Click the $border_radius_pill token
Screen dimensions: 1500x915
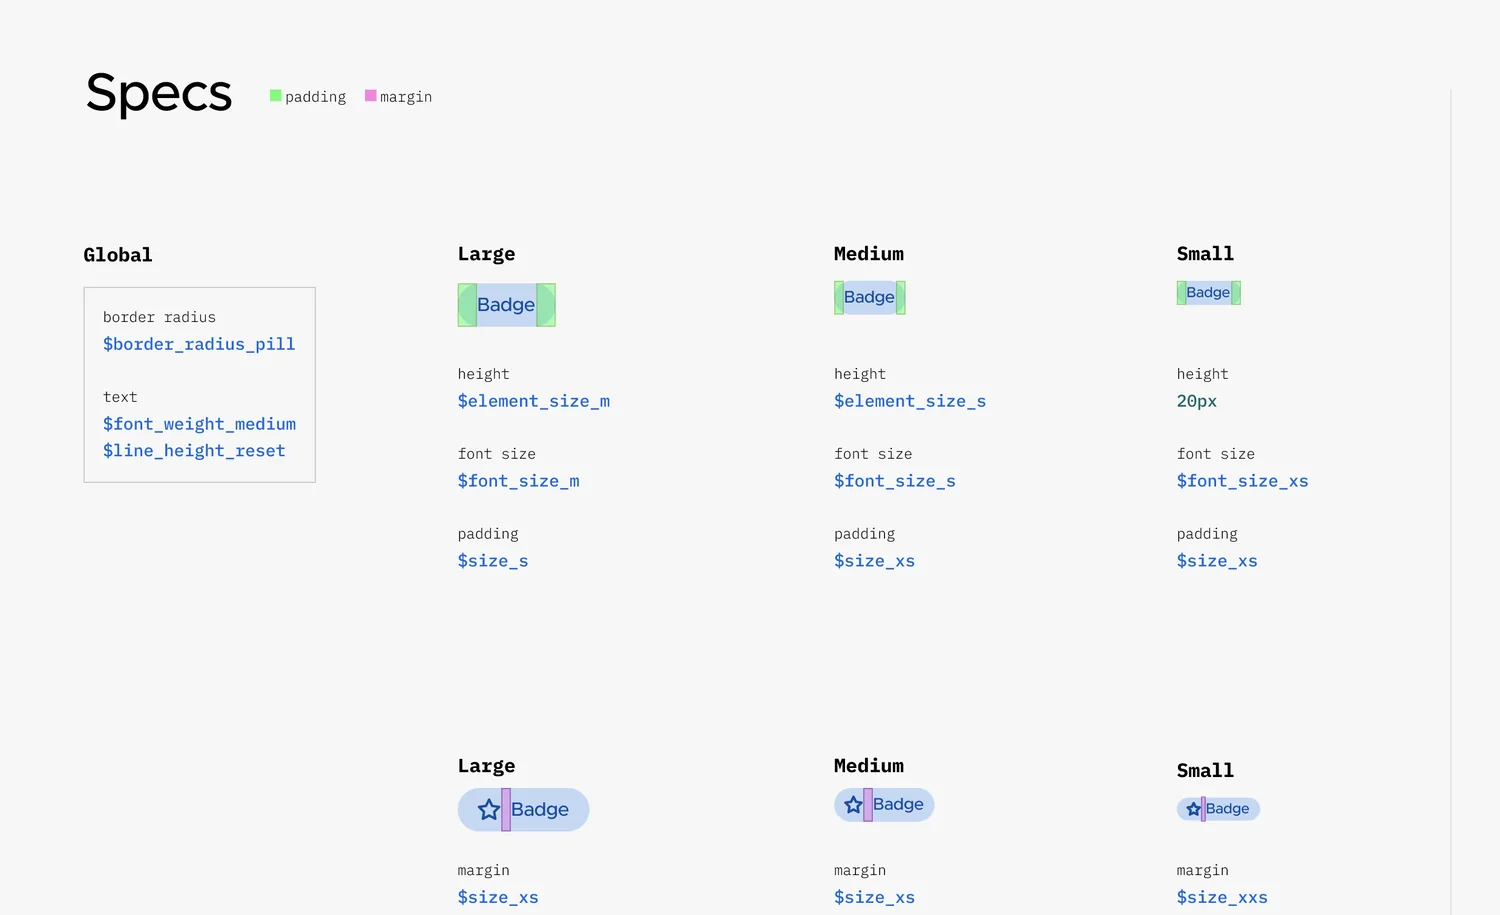tap(199, 344)
